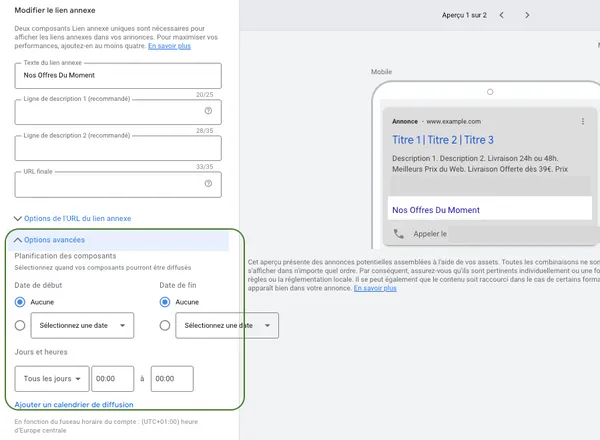This screenshot has width=600, height=440.
Task: Click 'Ajouter un calendrier de diffusion' link
Action: tap(74, 405)
